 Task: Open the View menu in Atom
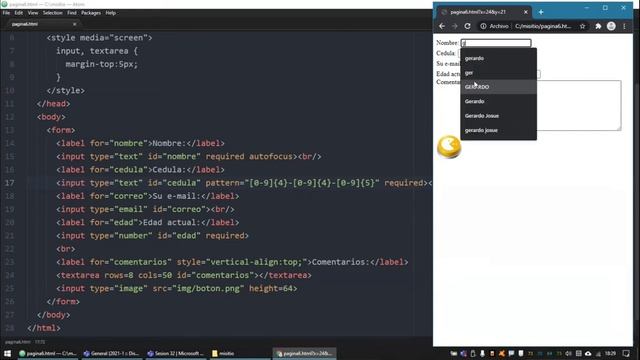(33, 13)
